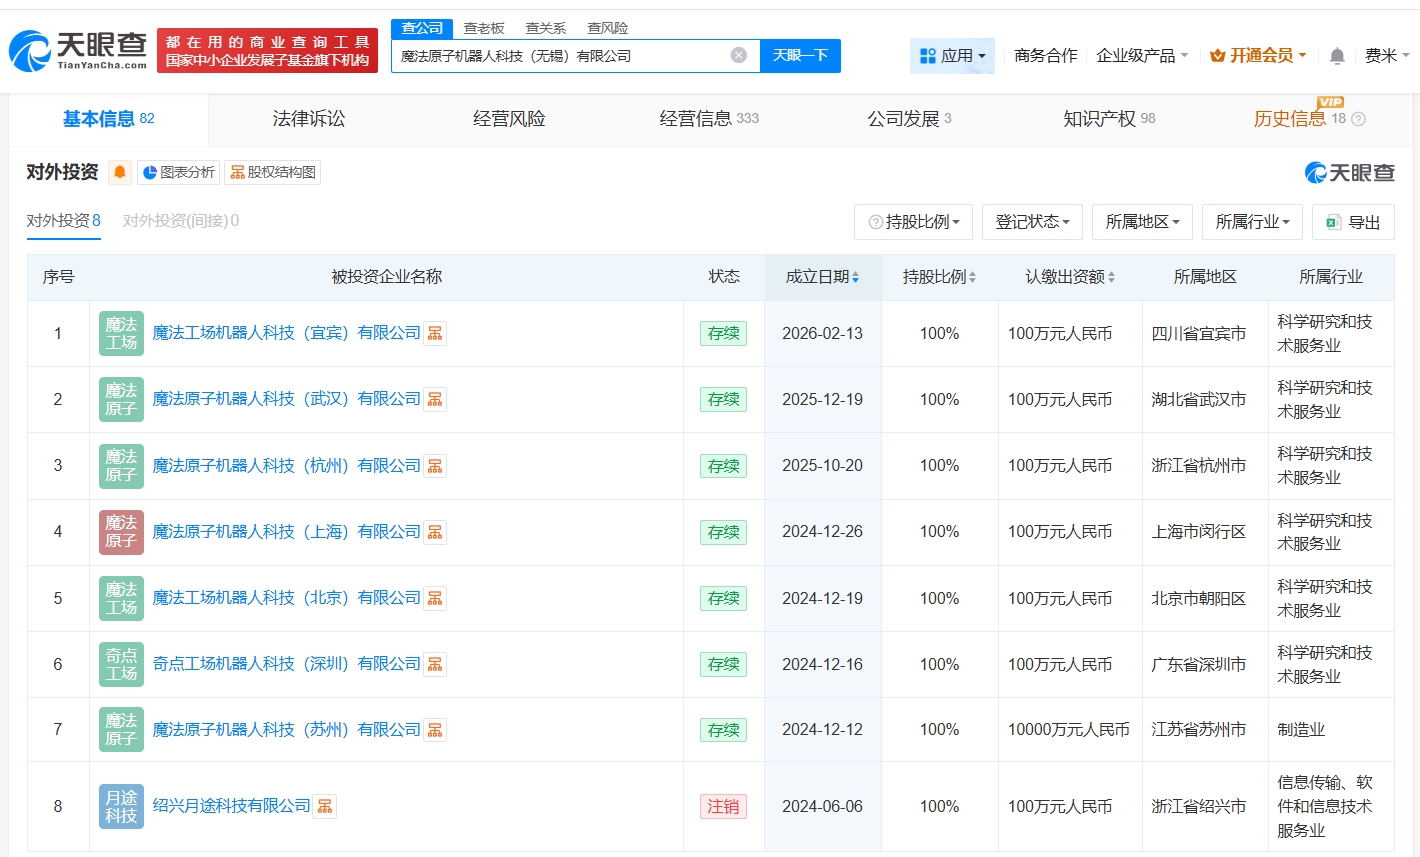This screenshot has width=1420, height=857.
Task: Click the orange bell alert icon beside 对外投资
Action: [120, 172]
